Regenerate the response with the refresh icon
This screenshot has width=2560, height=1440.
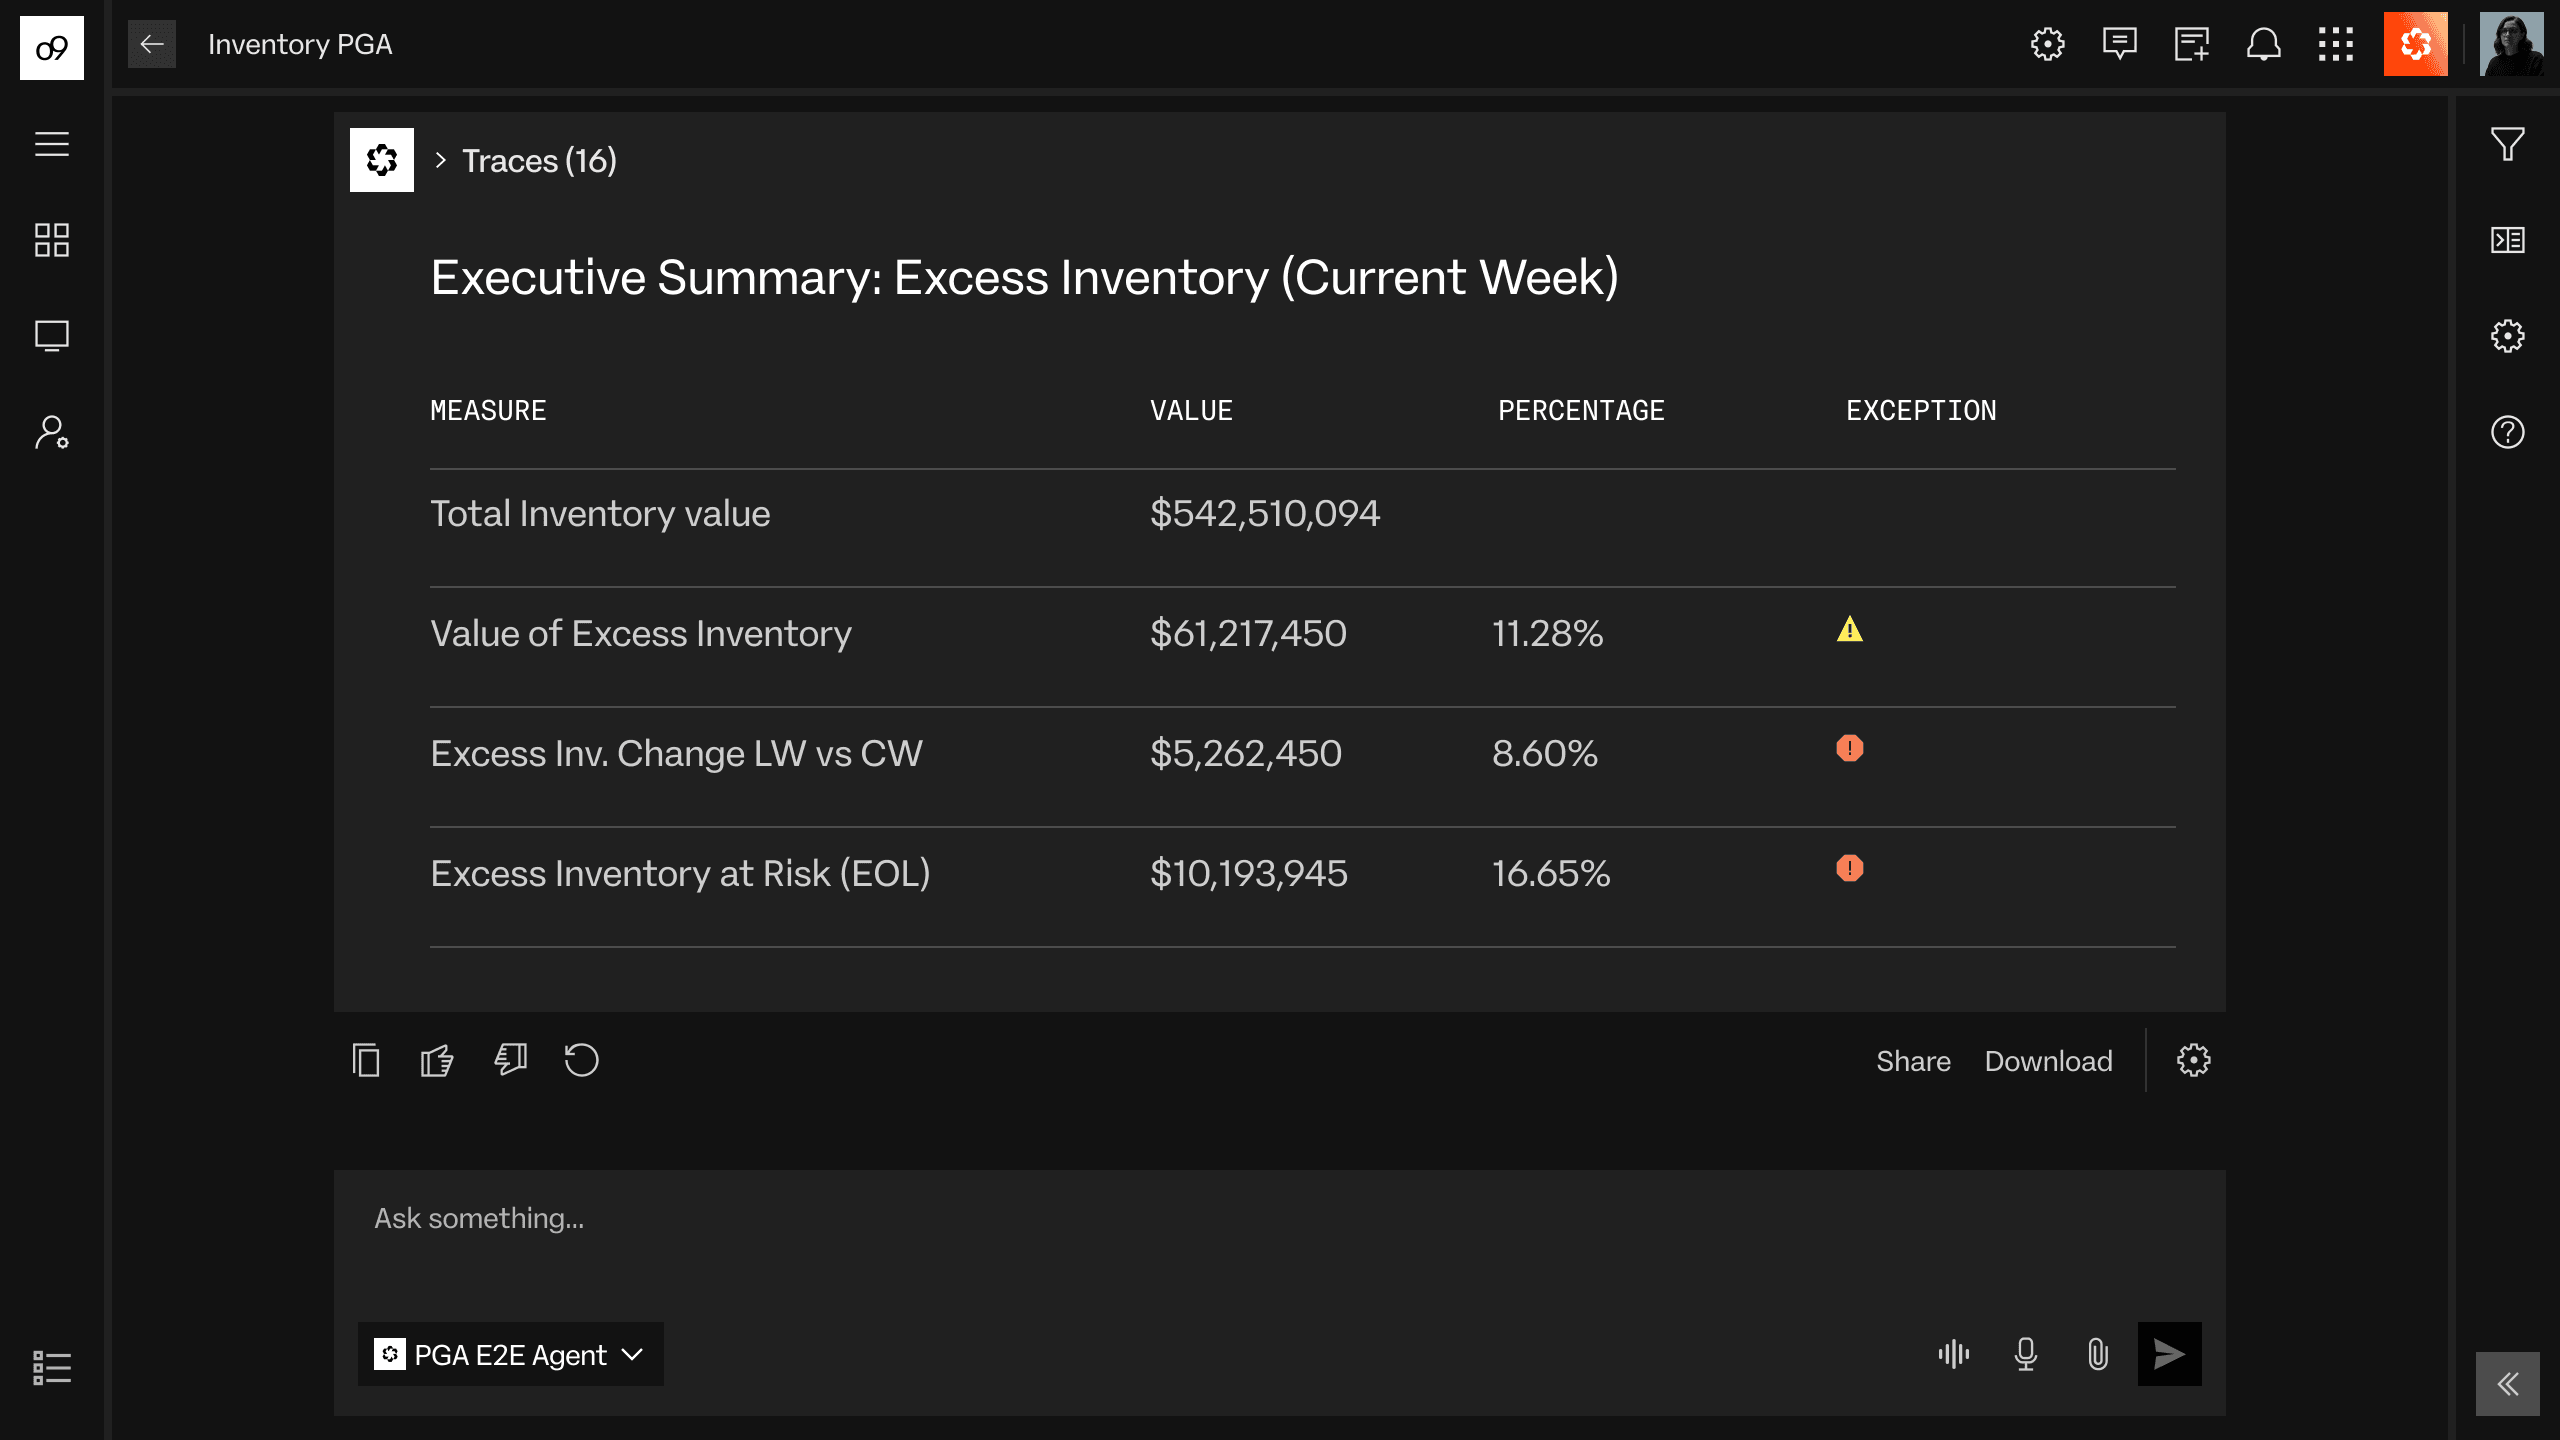[x=581, y=1060]
